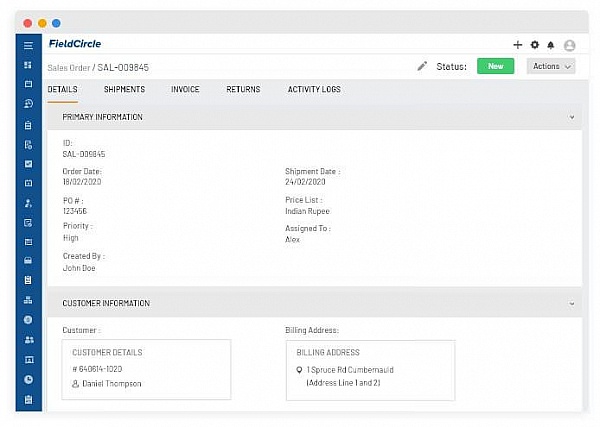Open the document-with-checkmark sidebar icon
Screen dimensions: 600x427
click(28, 223)
